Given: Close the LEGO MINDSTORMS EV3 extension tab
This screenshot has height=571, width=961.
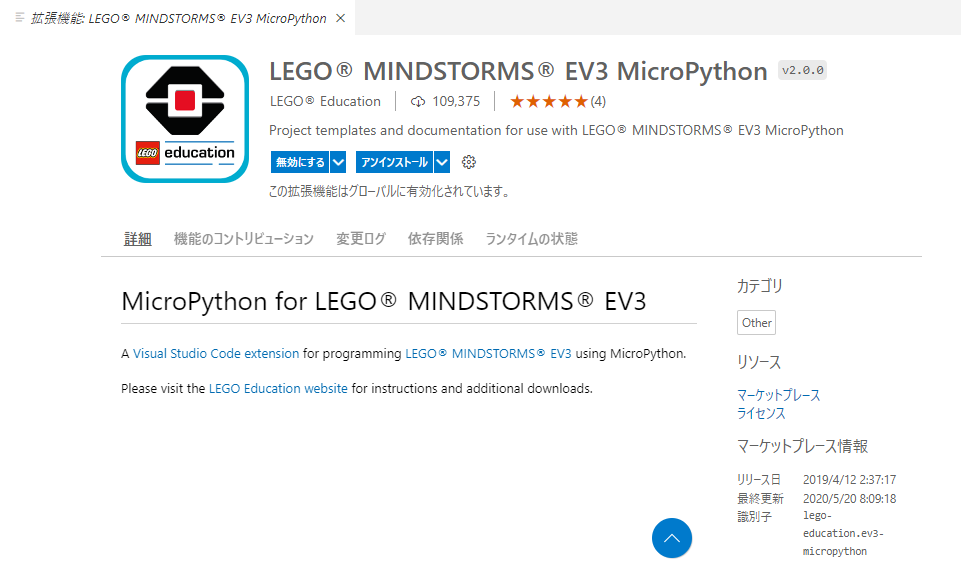Looking at the screenshot, I should 341,18.
